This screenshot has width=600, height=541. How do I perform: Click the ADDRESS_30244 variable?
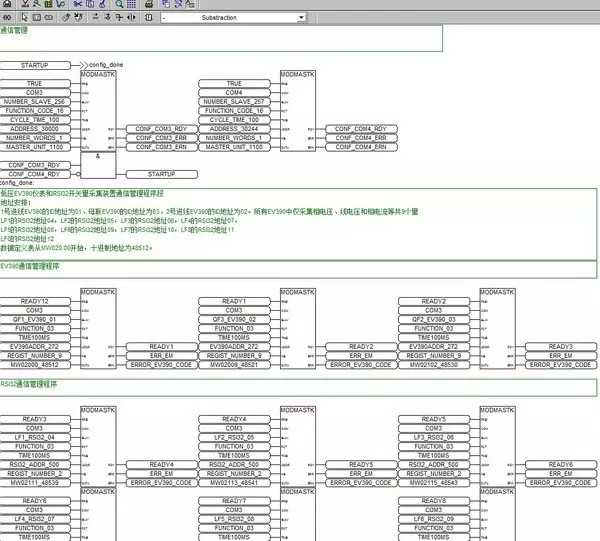pos(234,129)
